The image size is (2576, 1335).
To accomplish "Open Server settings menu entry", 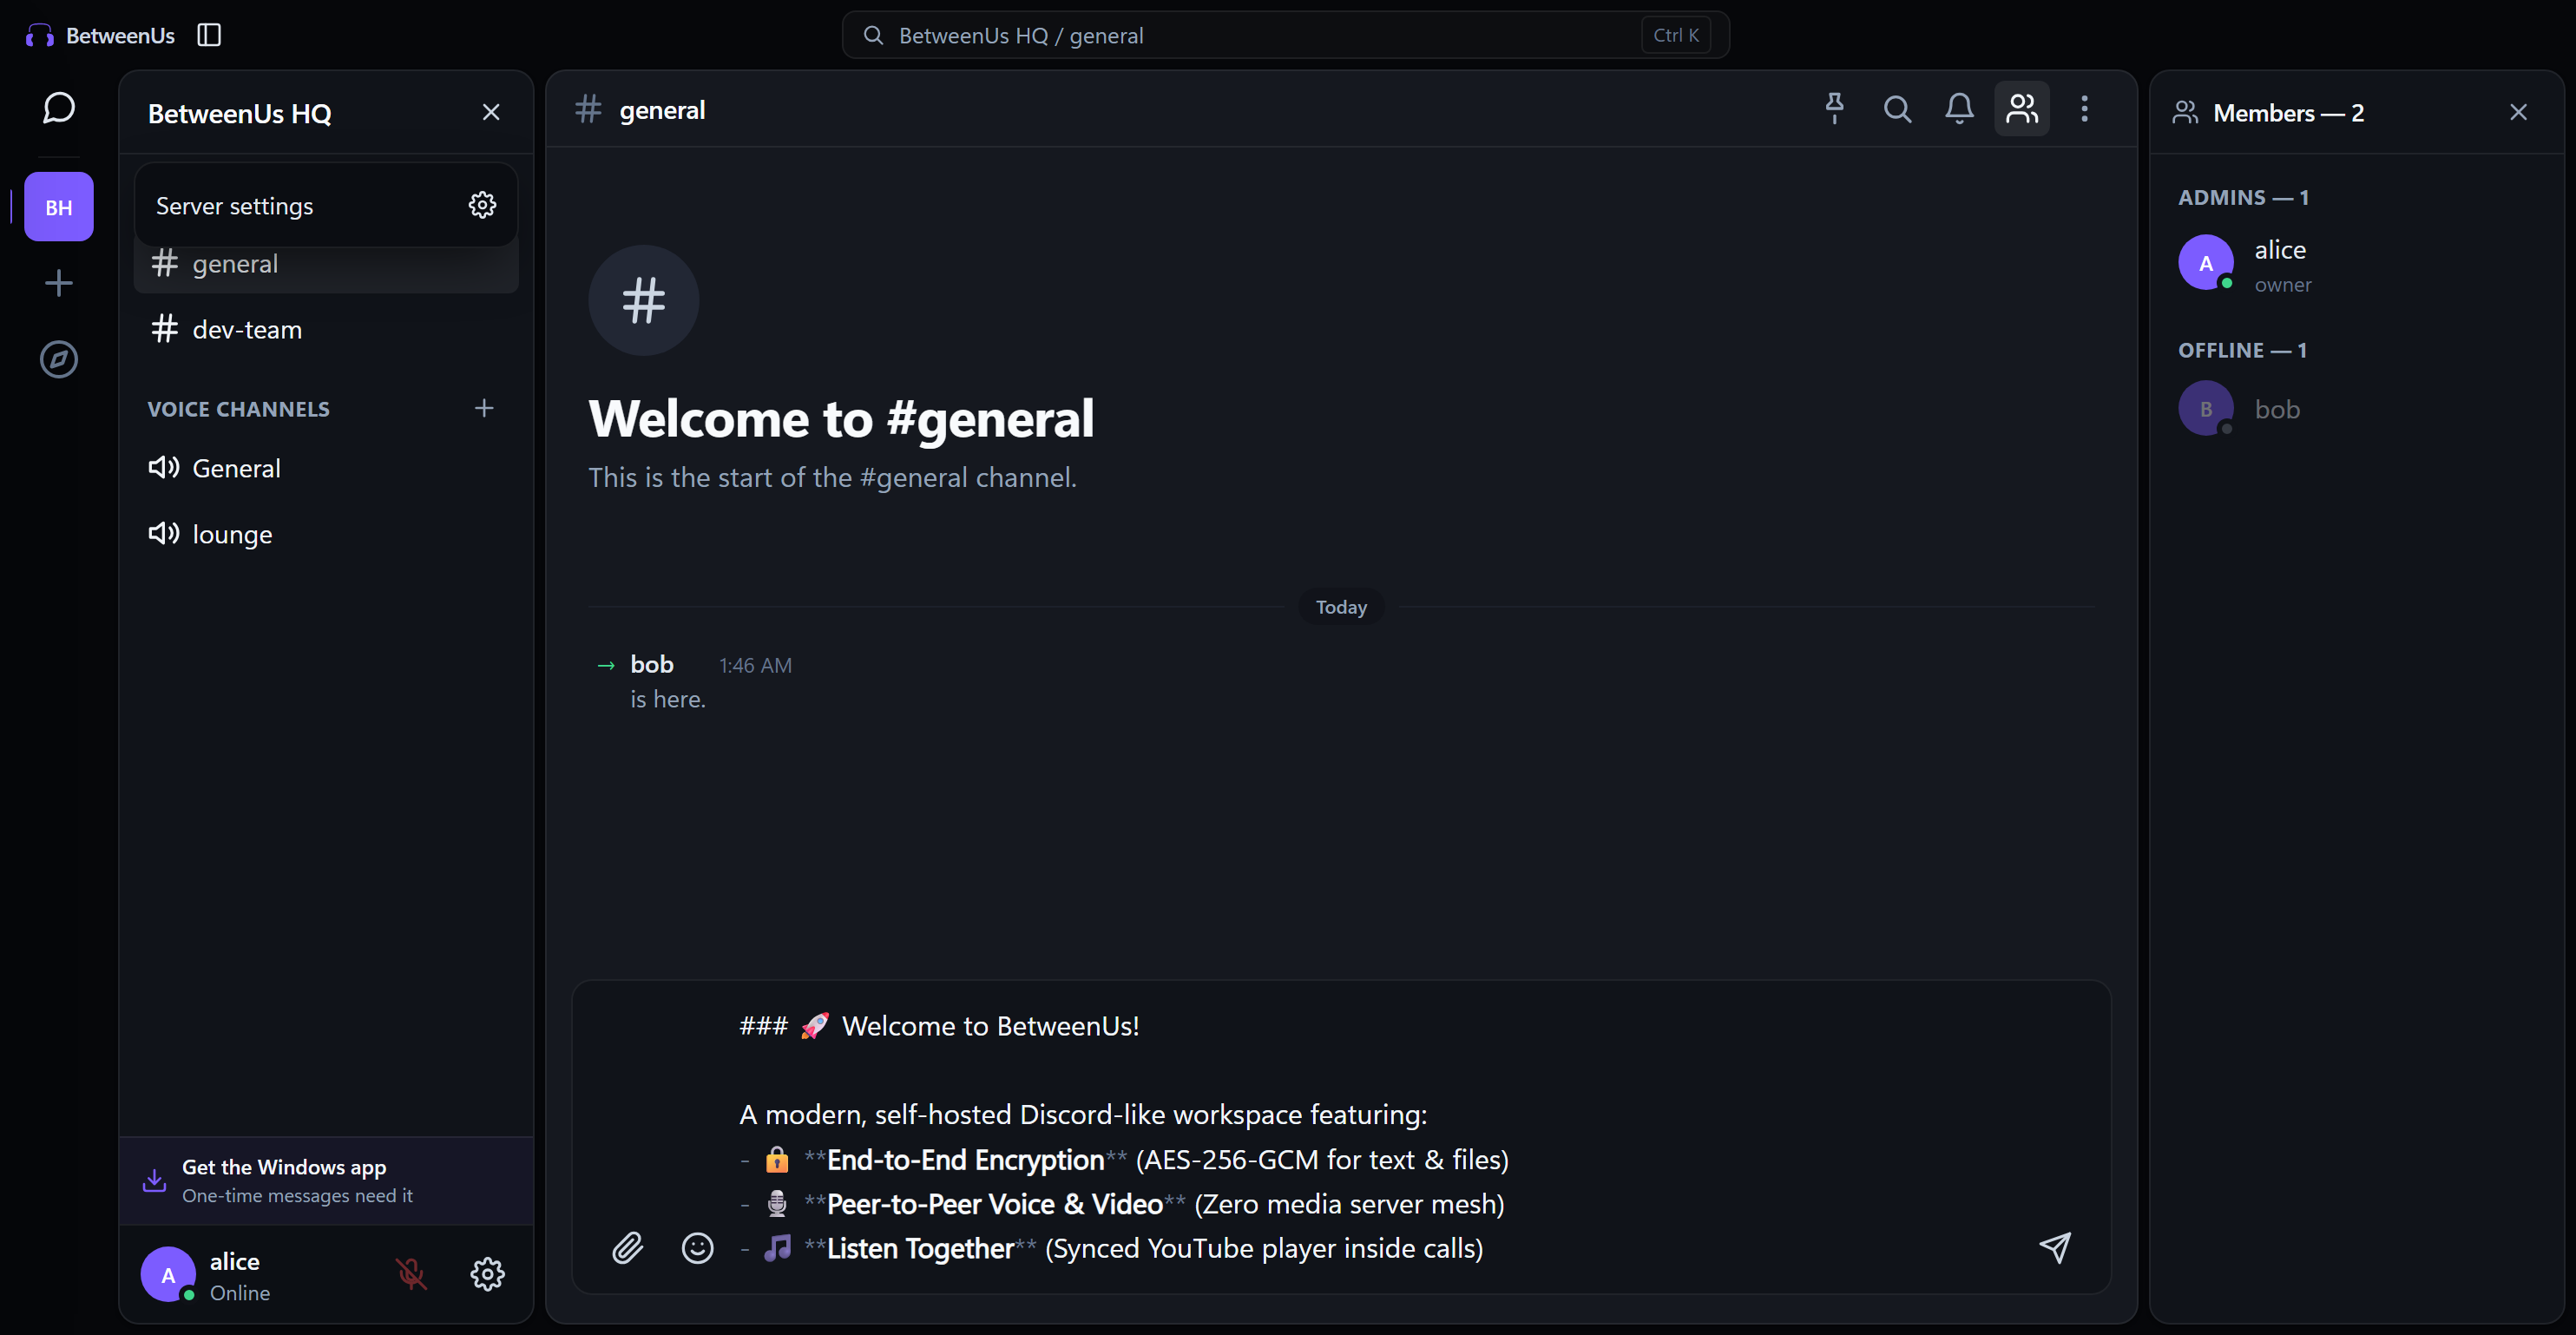I will 326,205.
